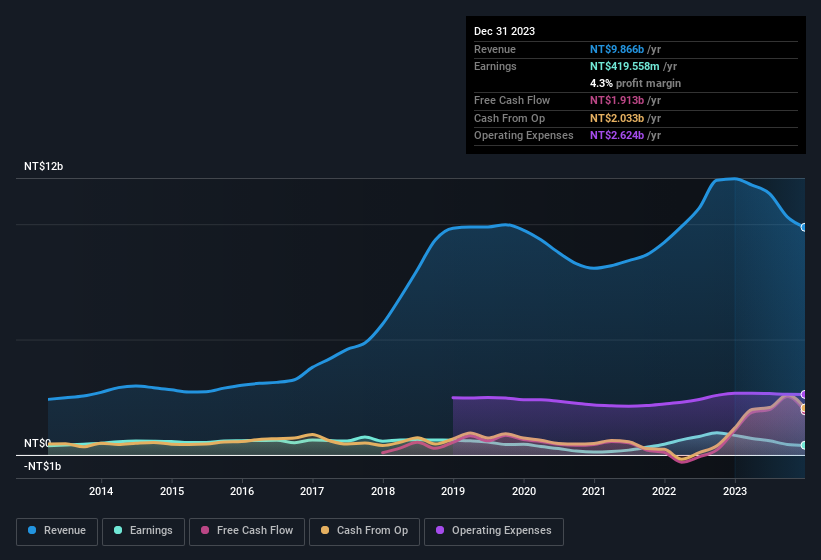Image resolution: width=821 pixels, height=560 pixels.
Task: Click the teal Earnings legend dot
Action: coord(118,531)
